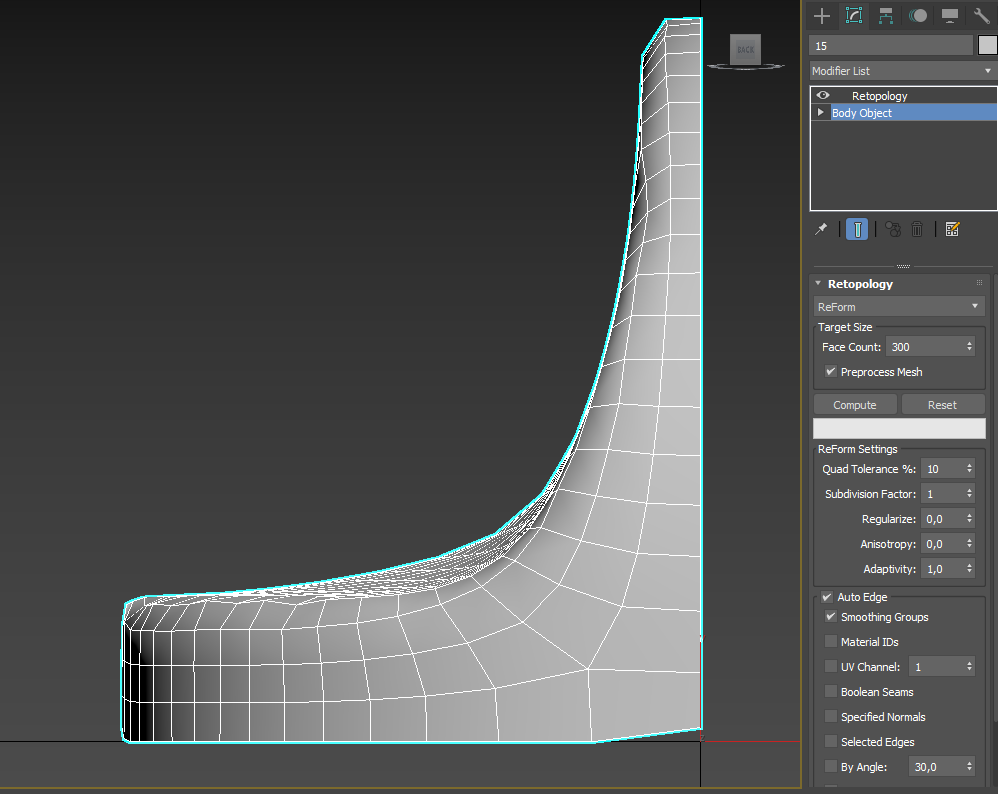The image size is (998, 794).
Task: Disable the Smoothing Groups checkbox
Action: (830, 617)
